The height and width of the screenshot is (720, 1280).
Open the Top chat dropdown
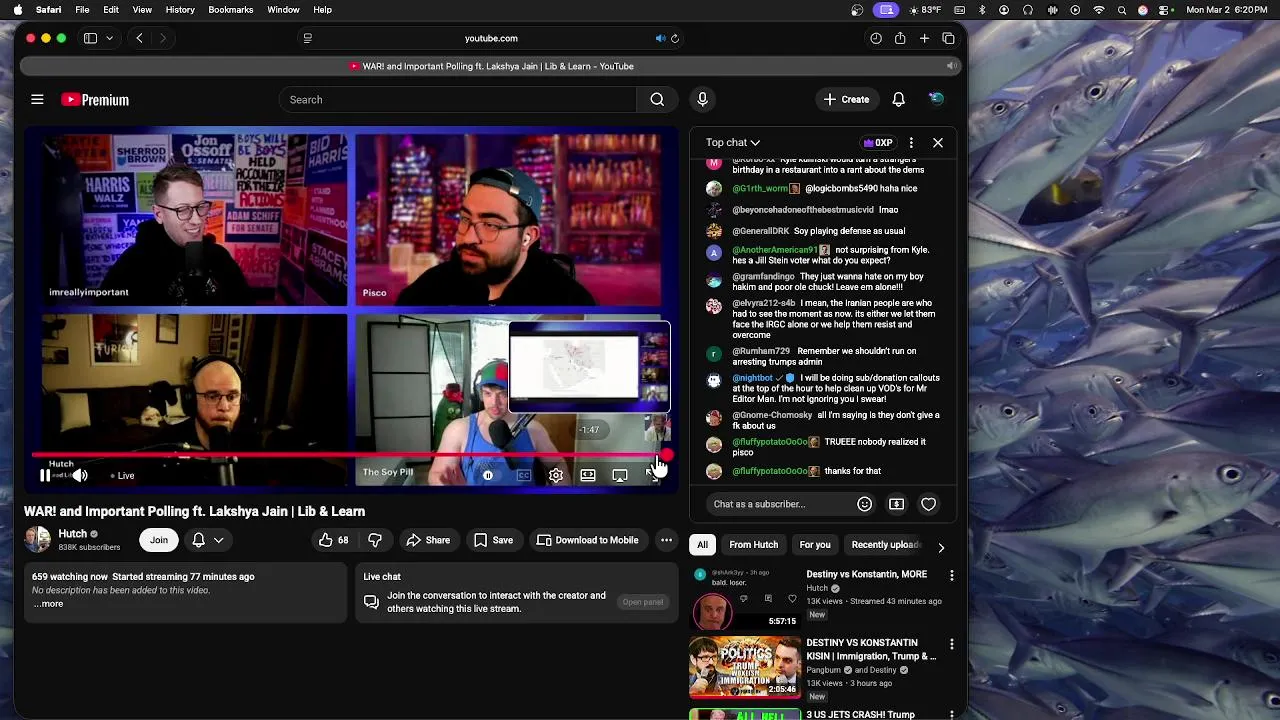point(733,143)
